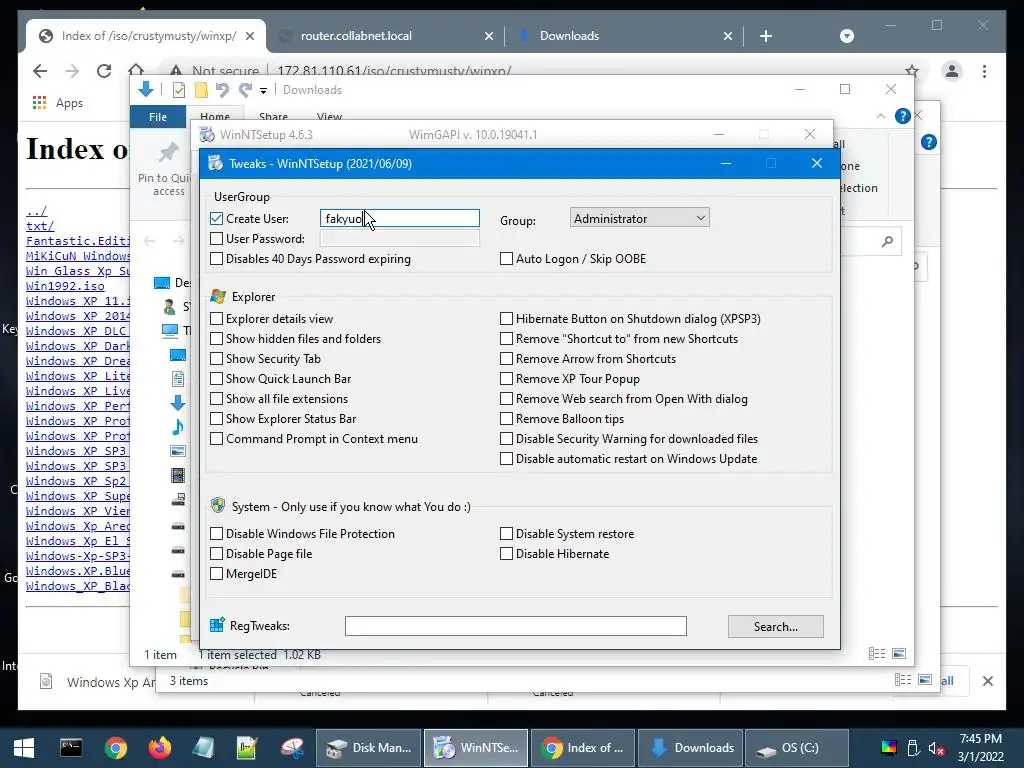
Task: Tick Auto Logon / Skip OOBE
Action: [506, 259]
